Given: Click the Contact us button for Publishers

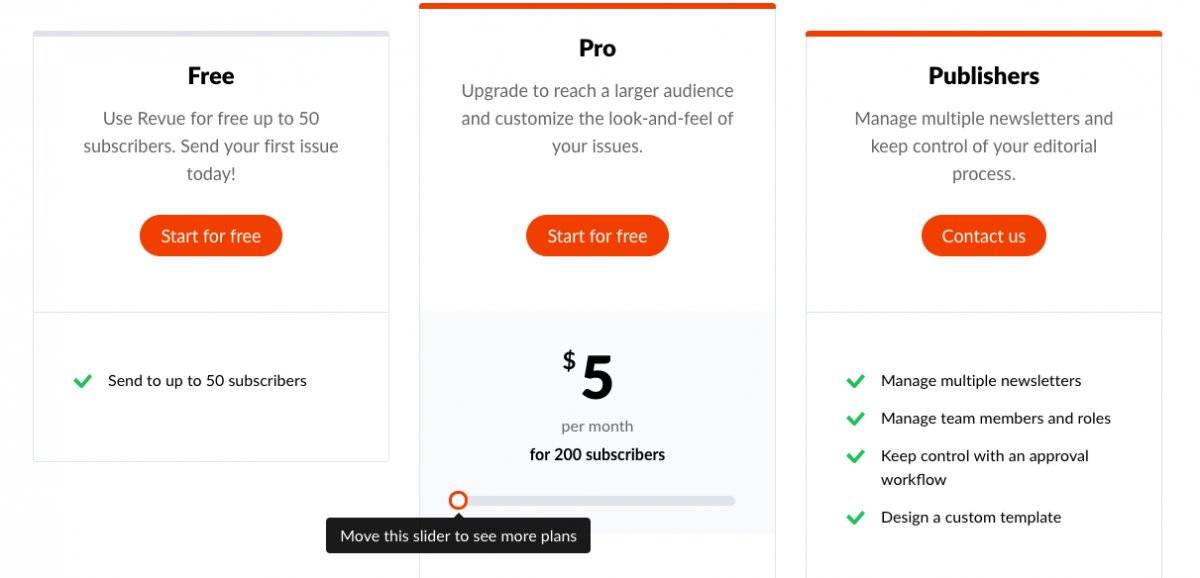Looking at the screenshot, I should click(983, 236).
